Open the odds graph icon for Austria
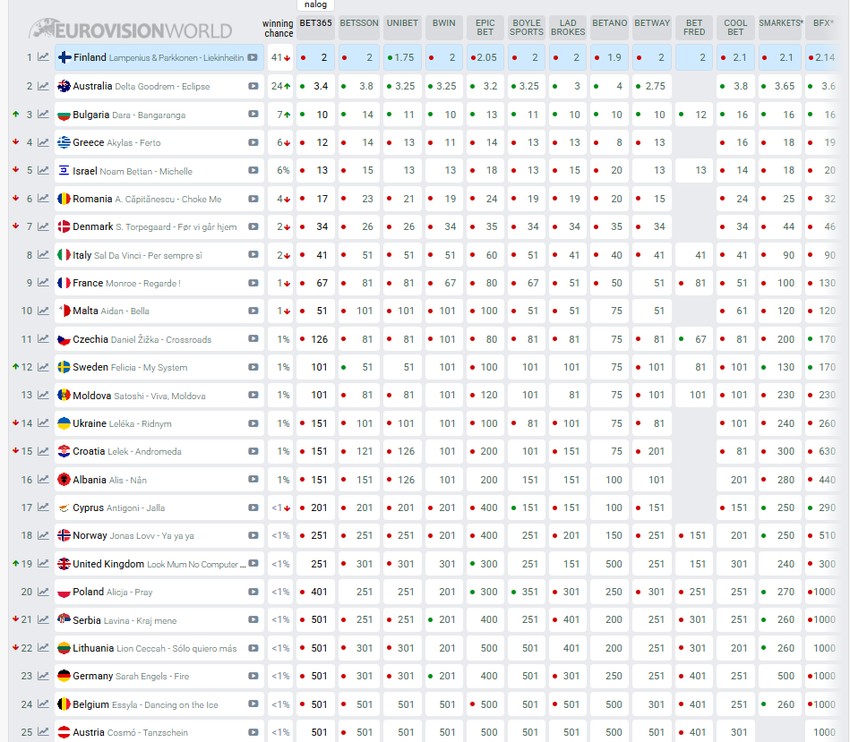This screenshot has height=742, width=850. click(43, 732)
